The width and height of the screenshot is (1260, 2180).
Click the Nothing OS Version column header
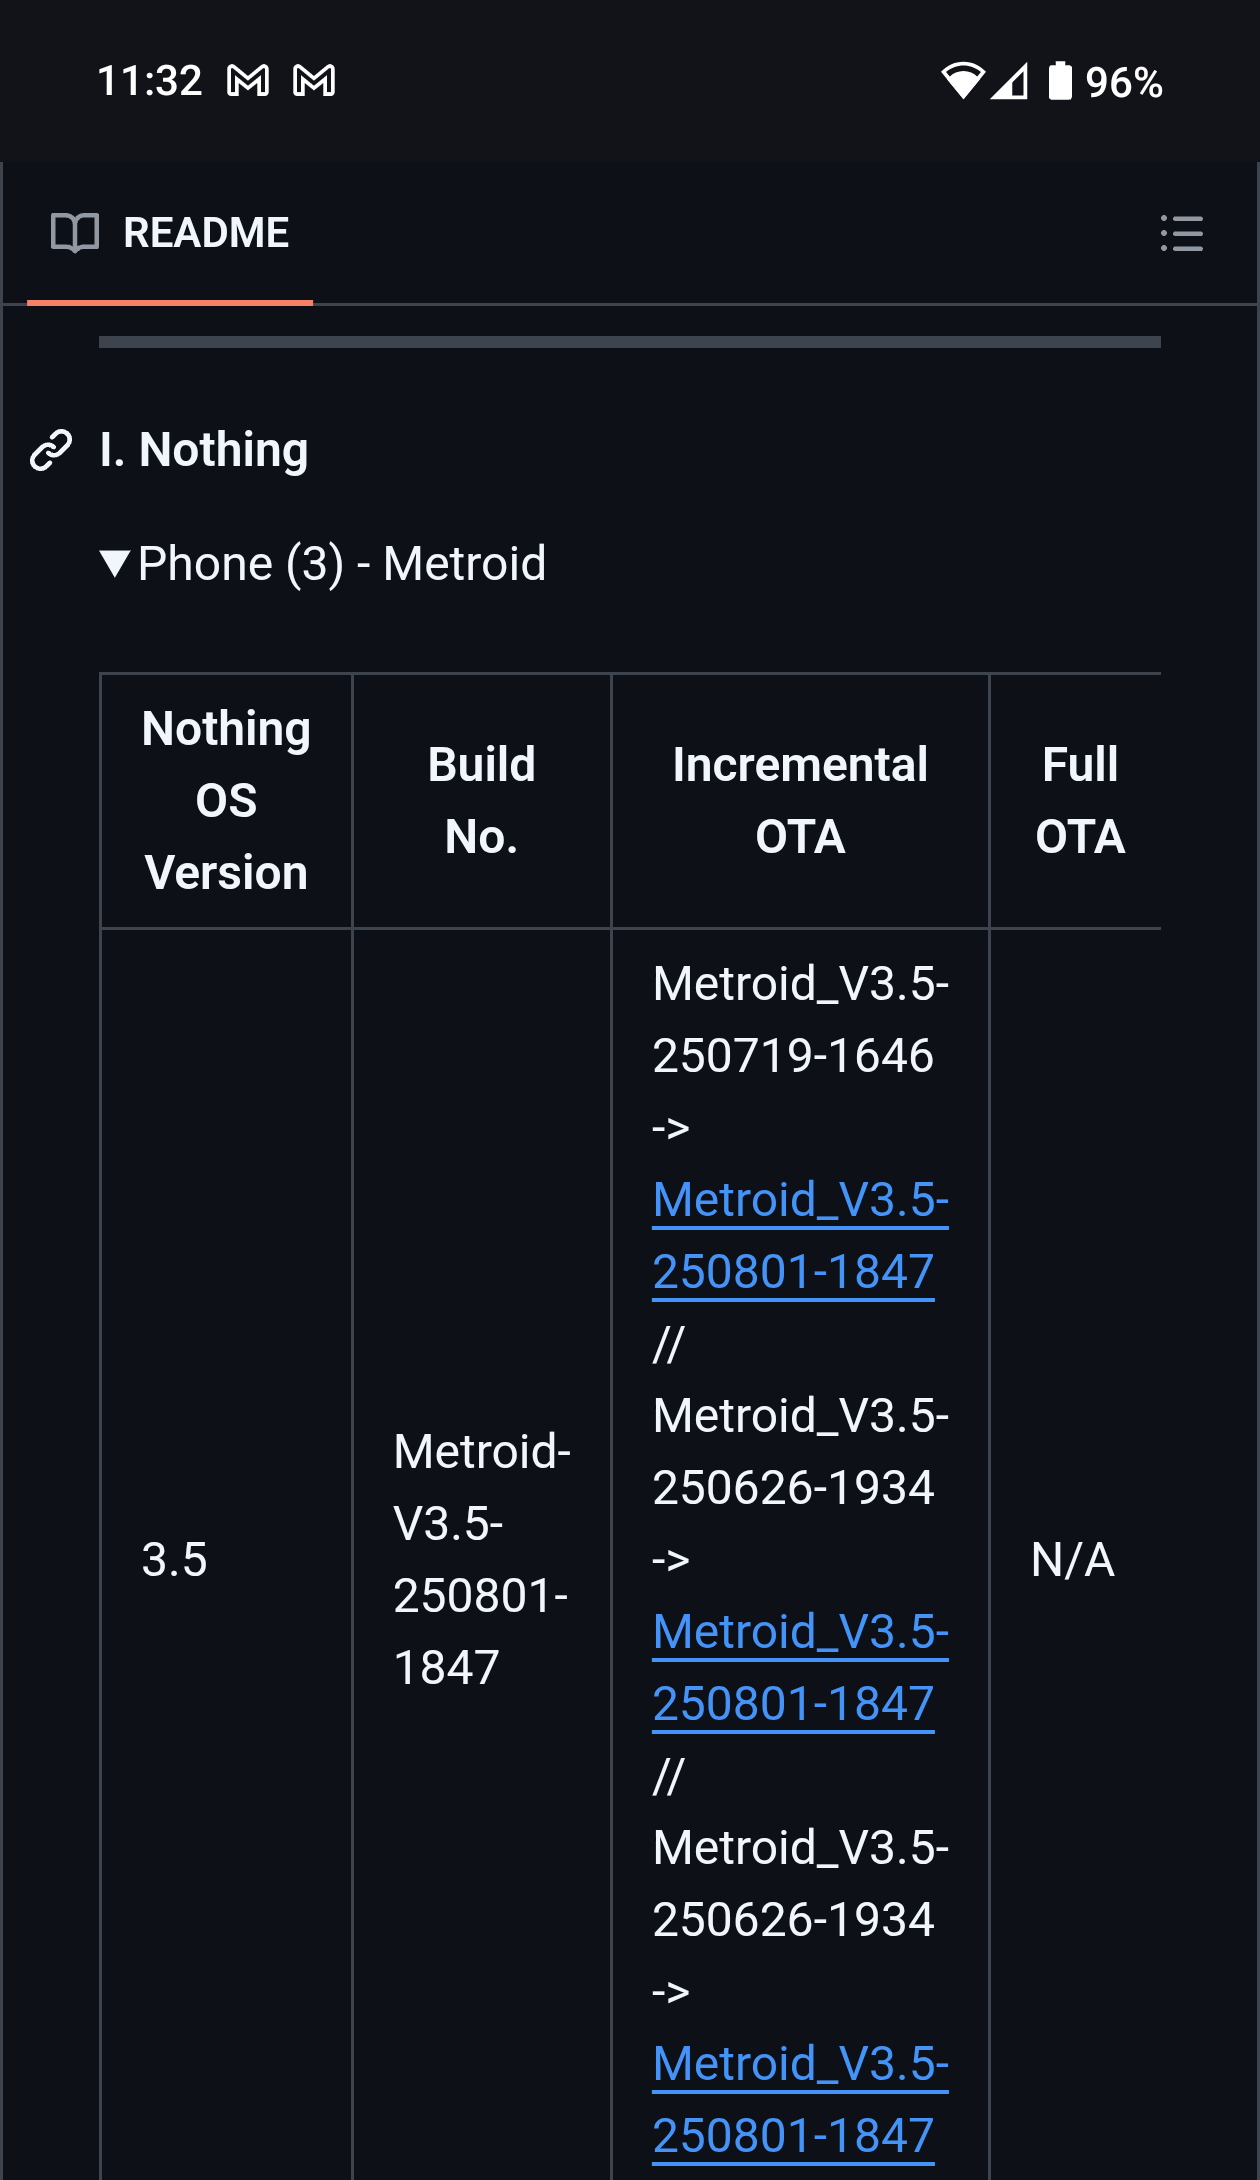pyautogui.click(x=226, y=800)
